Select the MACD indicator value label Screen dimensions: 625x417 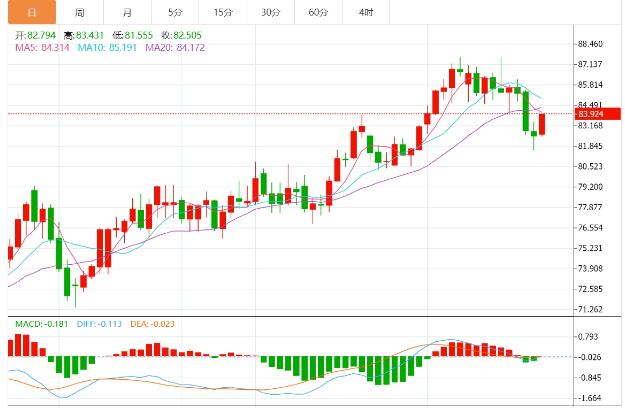pos(41,324)
